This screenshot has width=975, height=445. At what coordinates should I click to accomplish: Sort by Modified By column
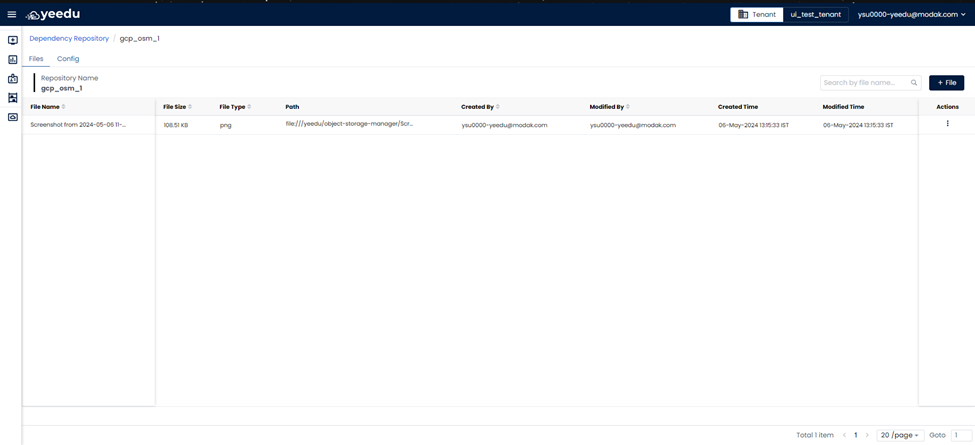point(629,107)
